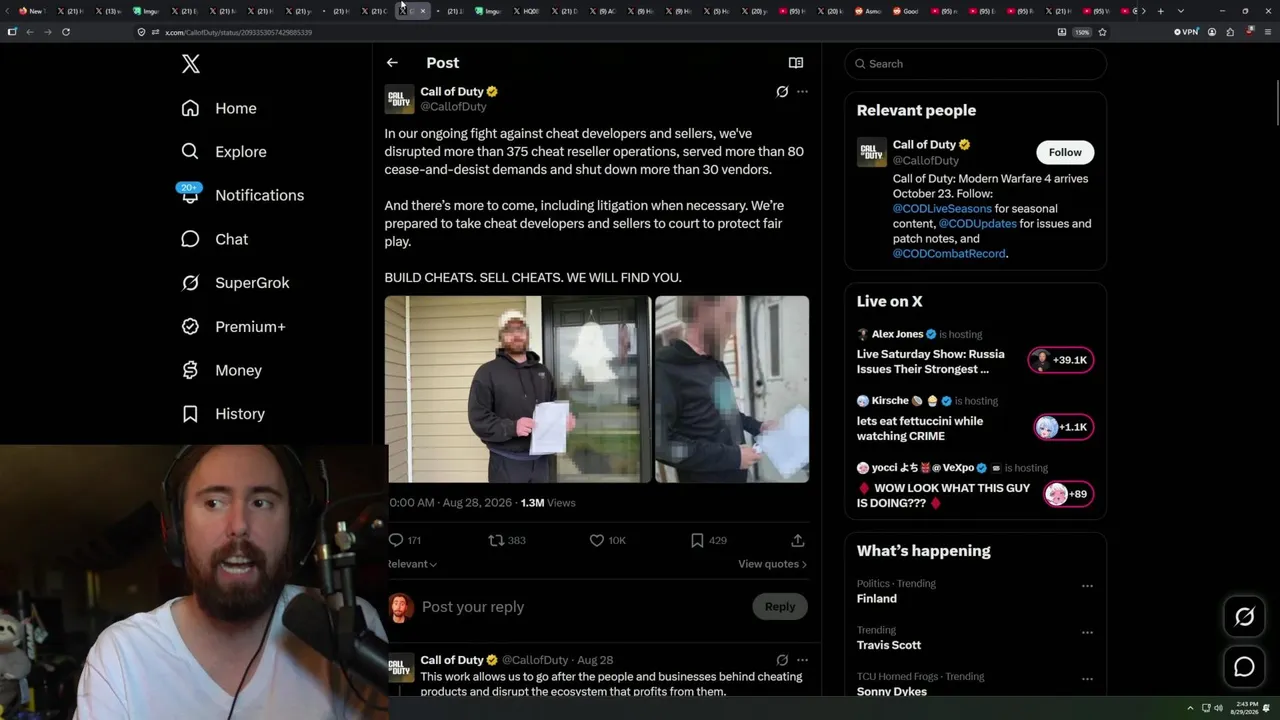Open the @CODCombatRecord link
This screenshot has width=1280, height=720.
coord(949,254)
